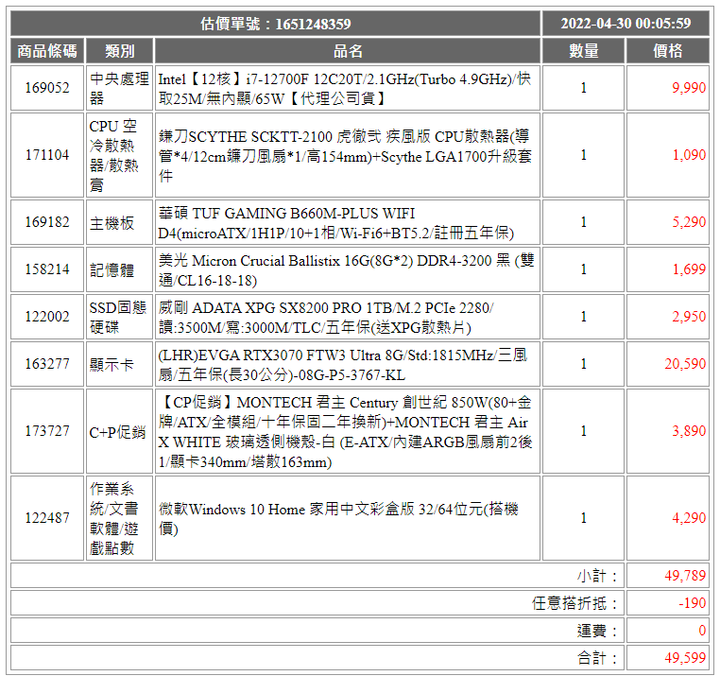Viewport: 720px width, 676px height.
Task: Click category cell CPU 空冷散熱器/散熱膏
Action: [119, 155]
